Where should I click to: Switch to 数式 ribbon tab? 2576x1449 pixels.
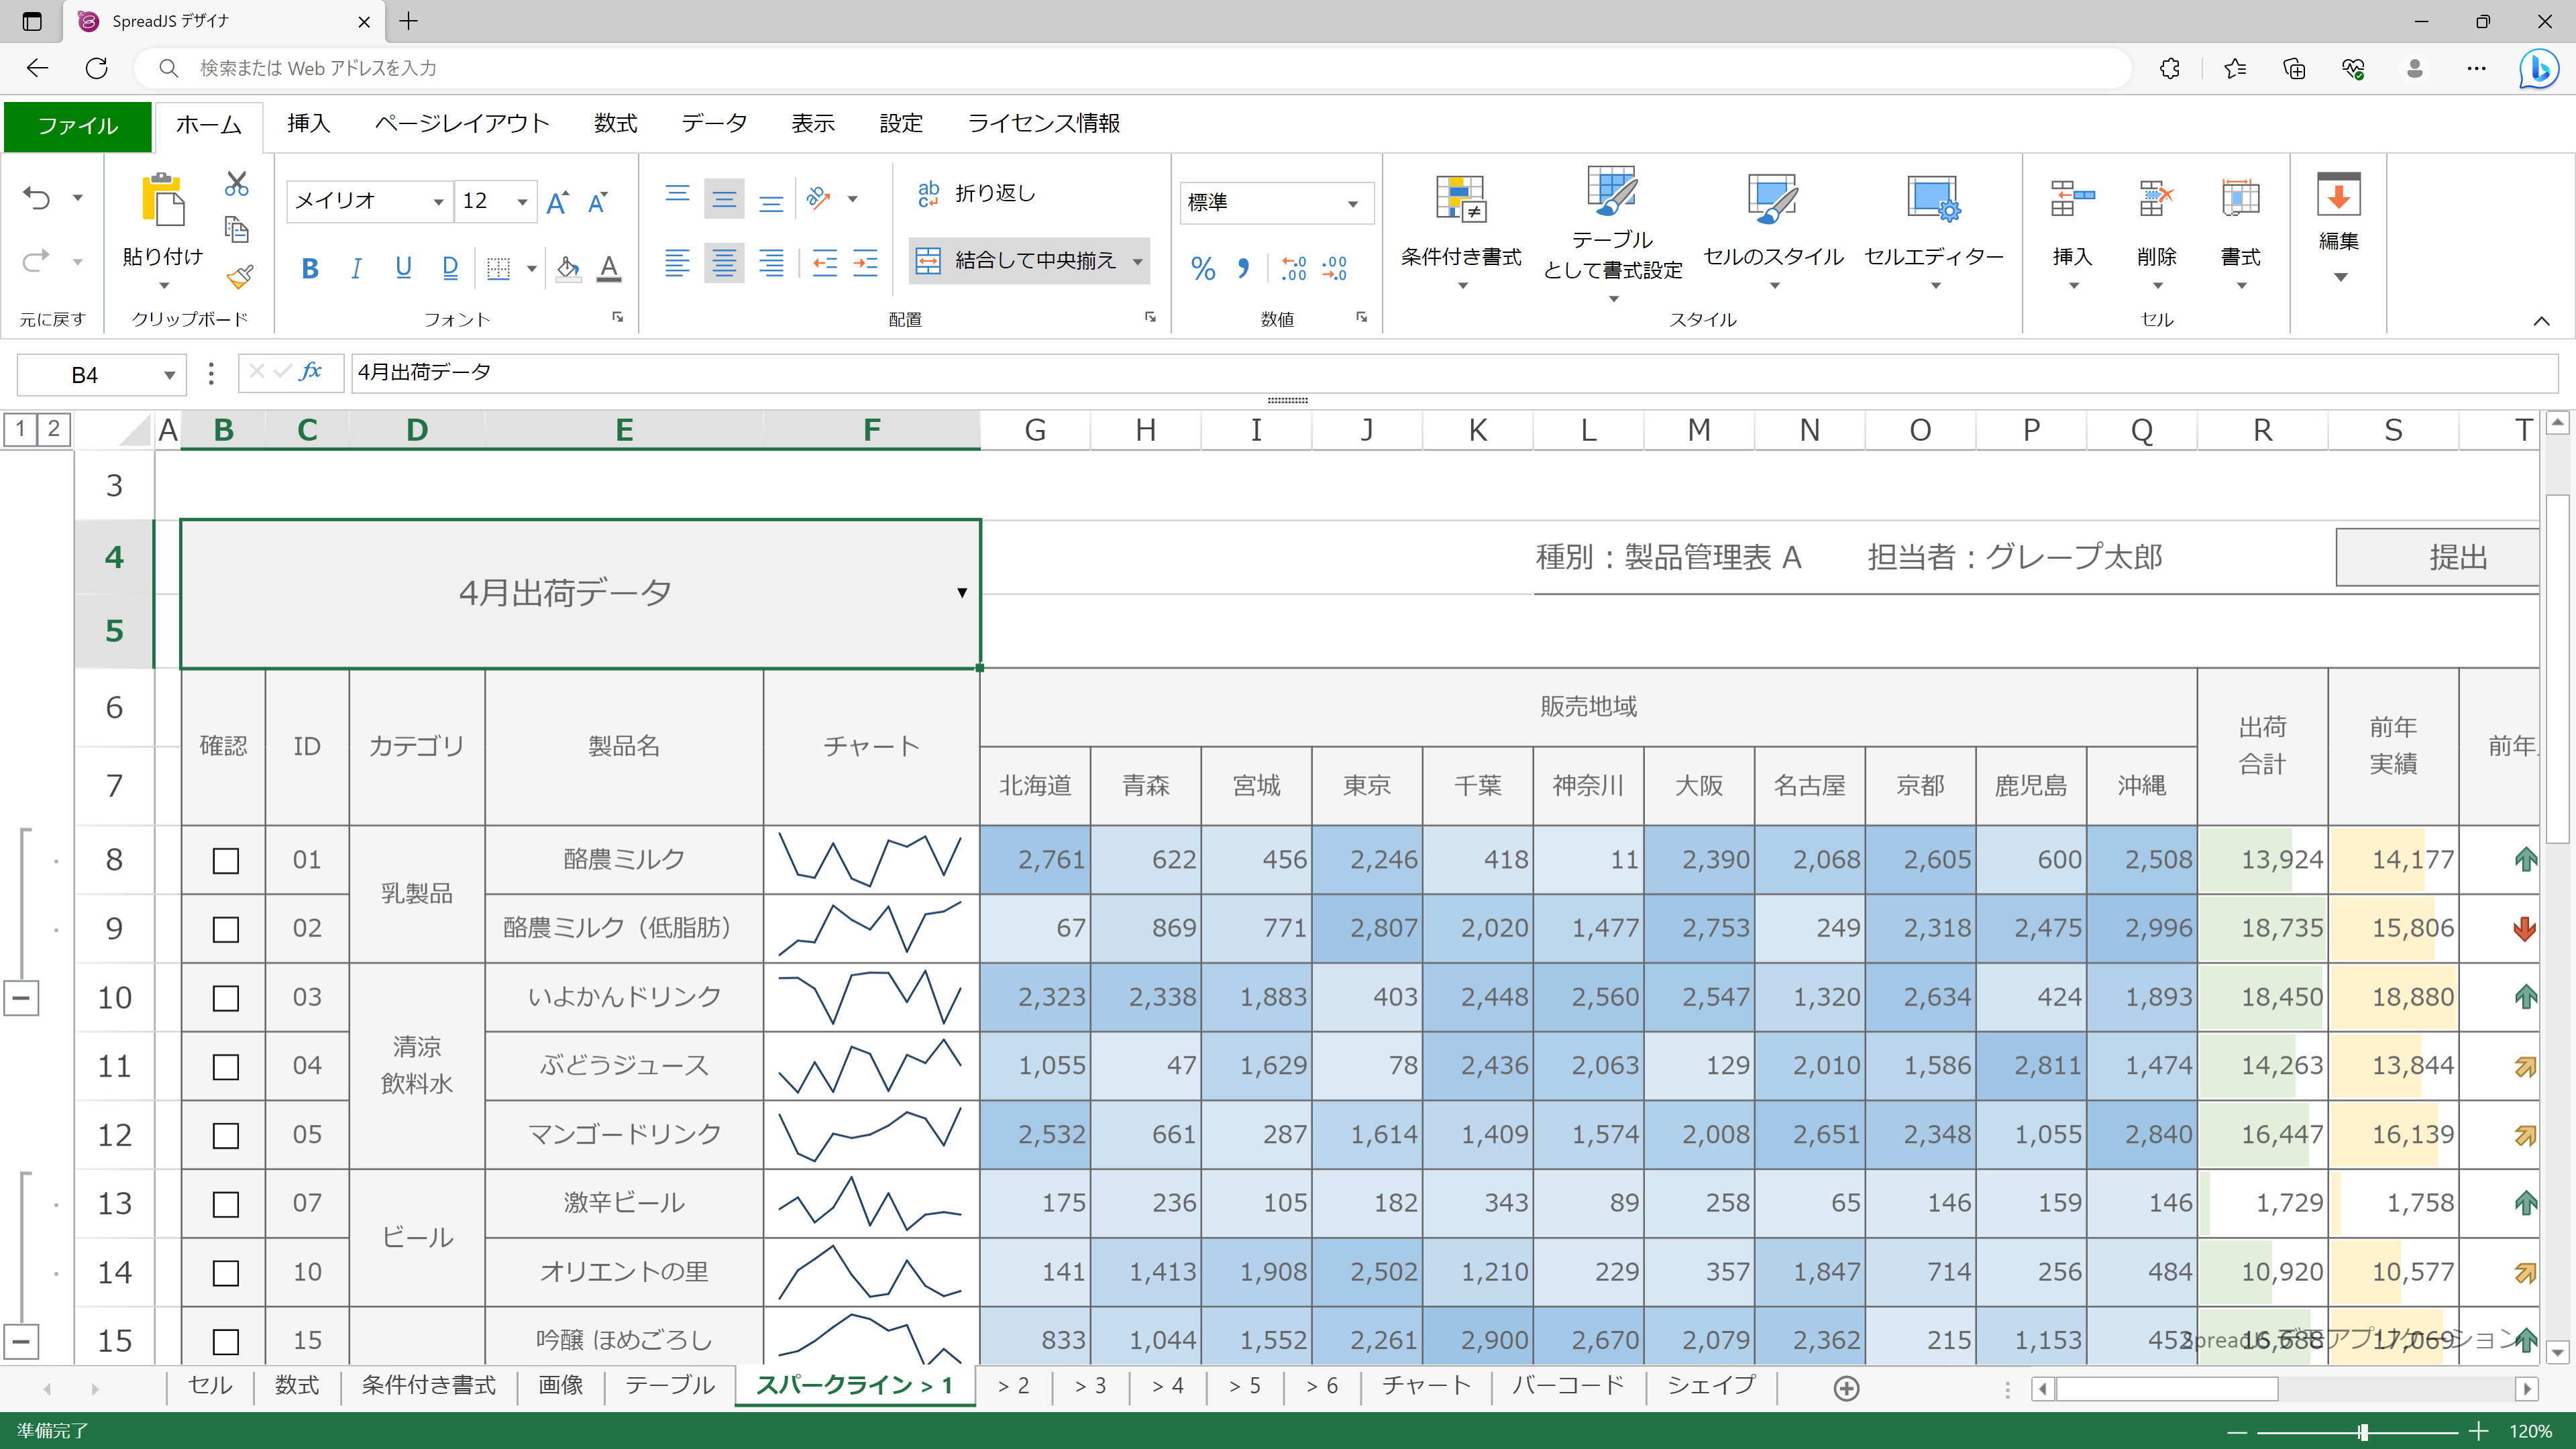pyautogui.click(x=615, y=123)
